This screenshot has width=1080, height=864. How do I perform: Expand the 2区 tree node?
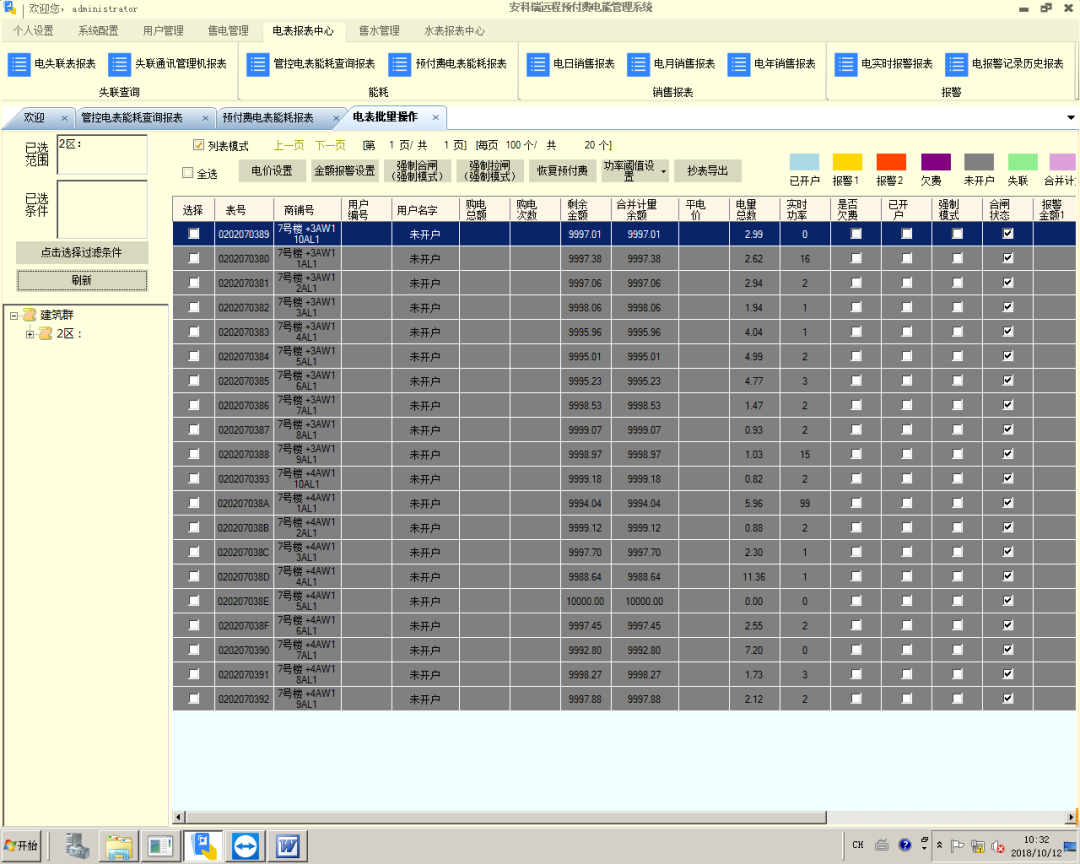coord(30,334)
